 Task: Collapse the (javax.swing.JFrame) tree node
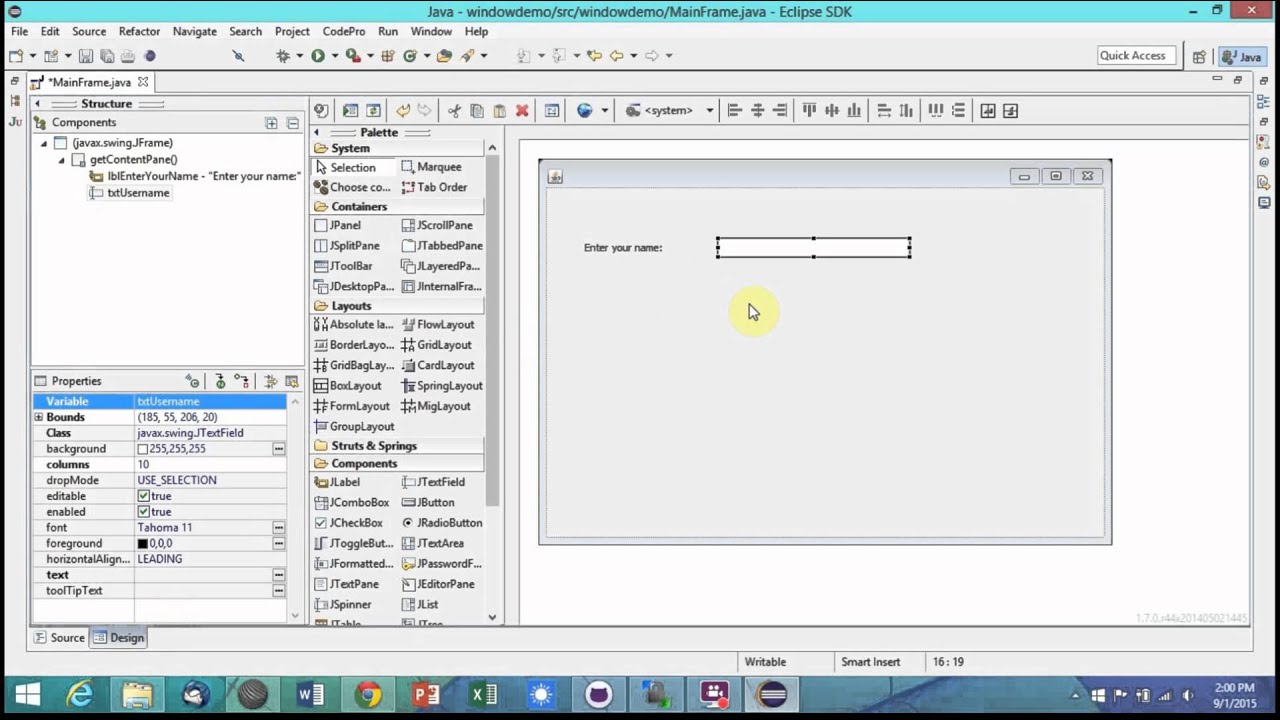(x=44, y=144)
